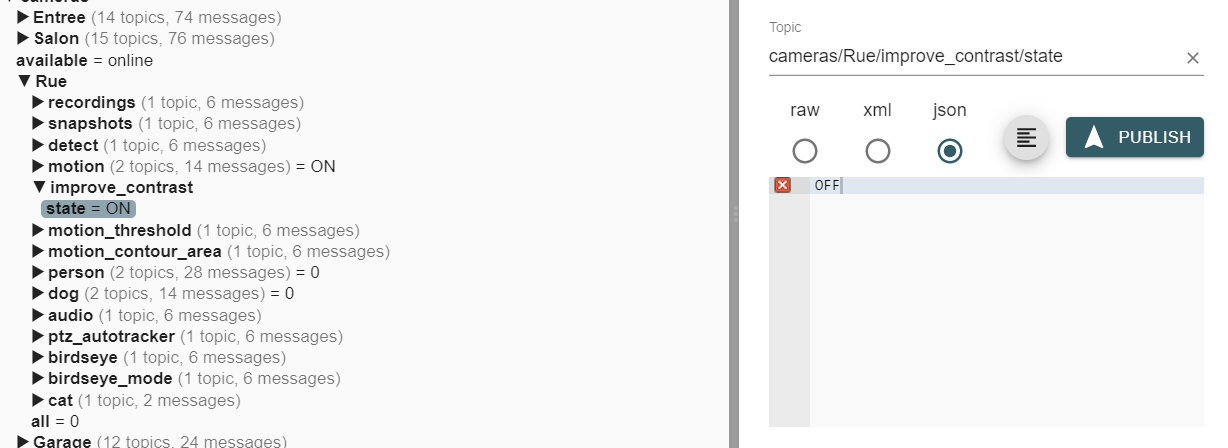Click the OFF payload editor line
This screenshot has height=448, width=1228.
click(x=1006, y=185)
